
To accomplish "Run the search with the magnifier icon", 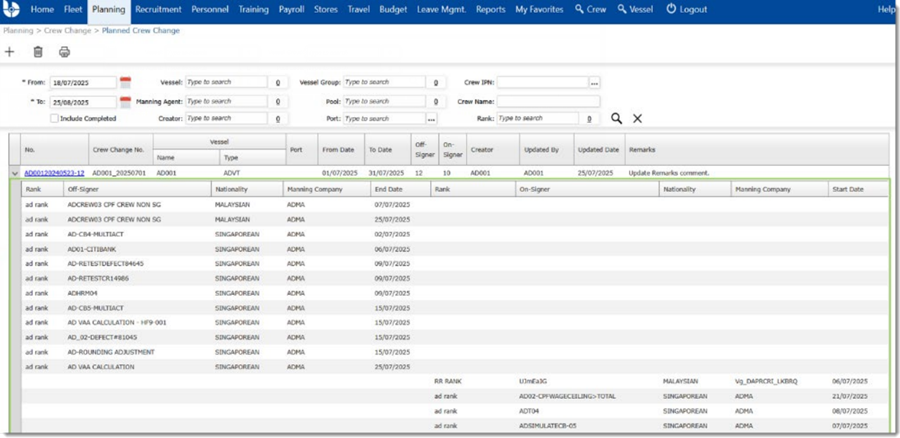I will coord(617,118).
